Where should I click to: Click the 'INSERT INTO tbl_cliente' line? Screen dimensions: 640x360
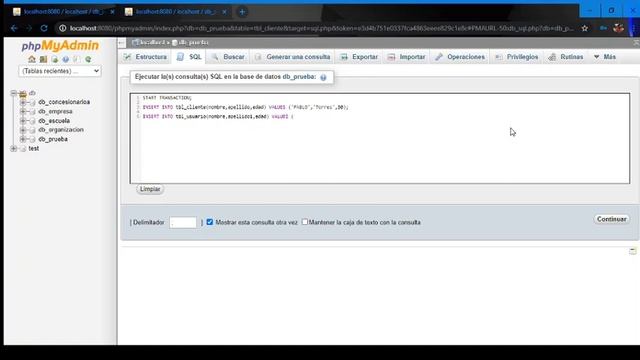(x=245, y=107)
